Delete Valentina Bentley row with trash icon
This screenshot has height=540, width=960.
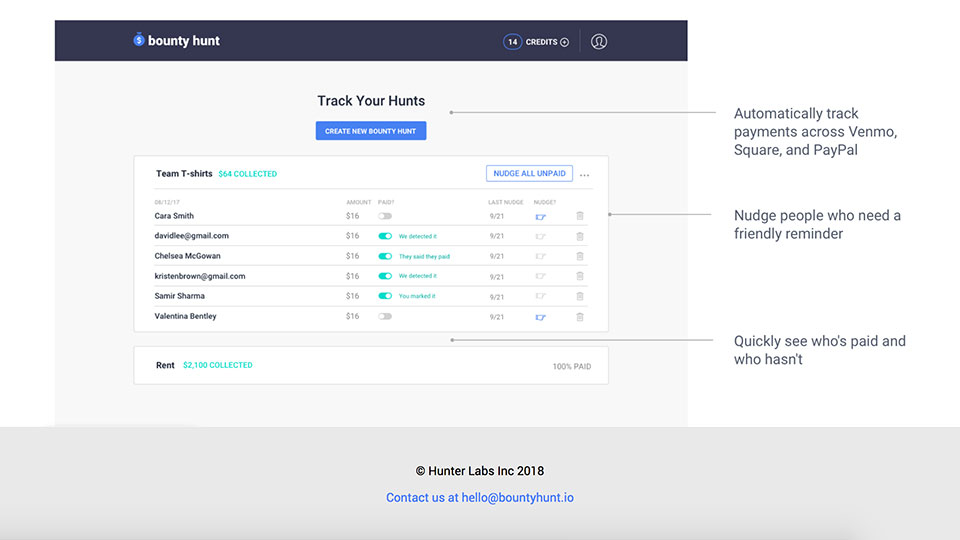click(580, 317)
